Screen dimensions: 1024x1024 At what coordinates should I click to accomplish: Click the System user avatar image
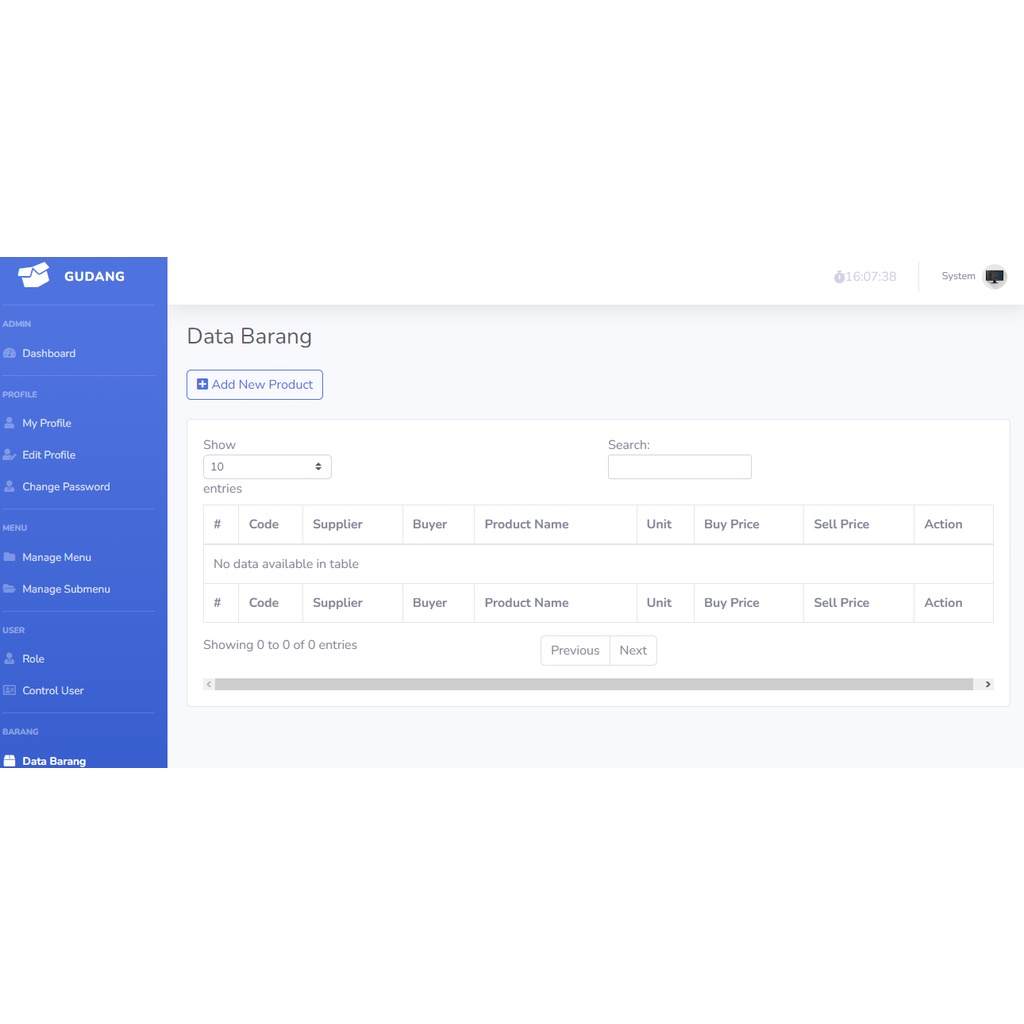pos(995,276)
